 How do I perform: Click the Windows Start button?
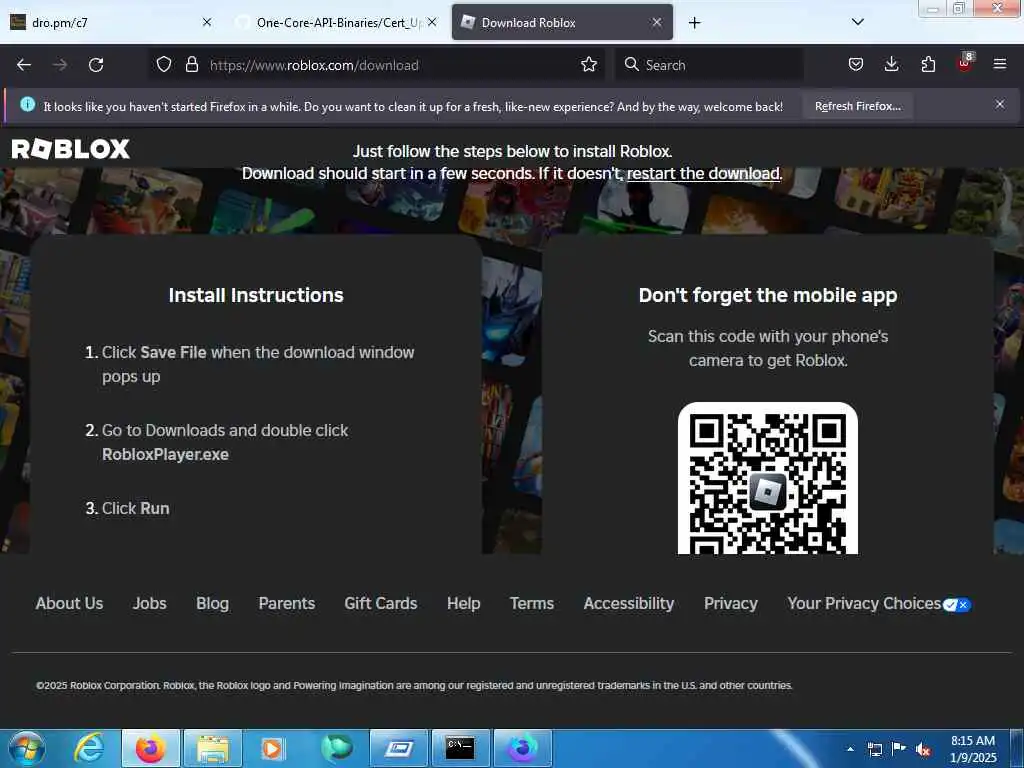26,748
